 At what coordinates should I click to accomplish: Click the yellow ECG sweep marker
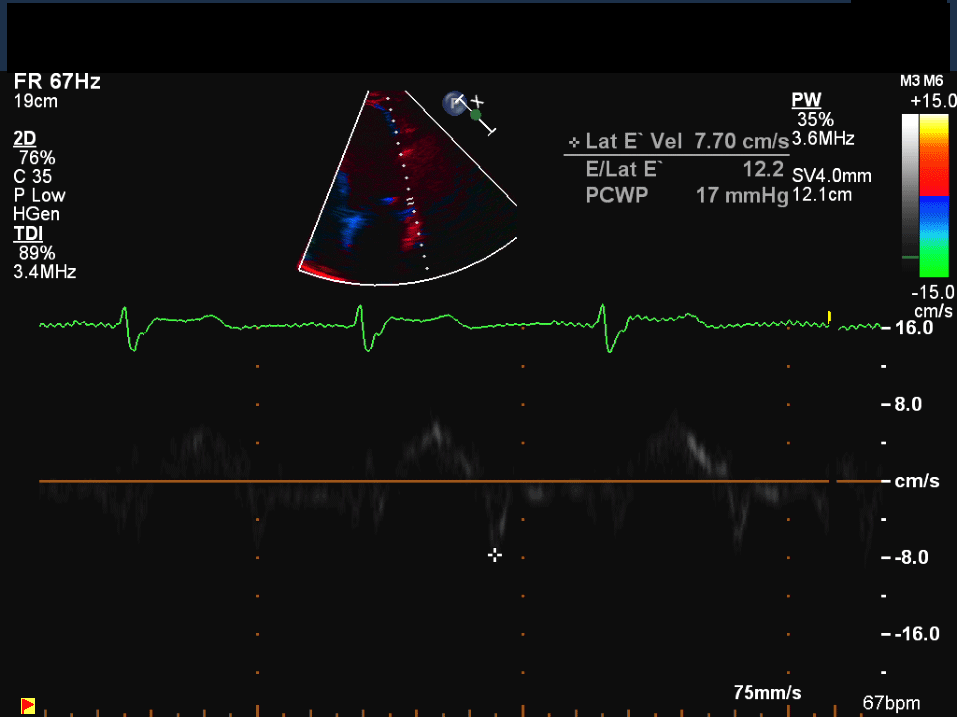click(x=829, y=317)
